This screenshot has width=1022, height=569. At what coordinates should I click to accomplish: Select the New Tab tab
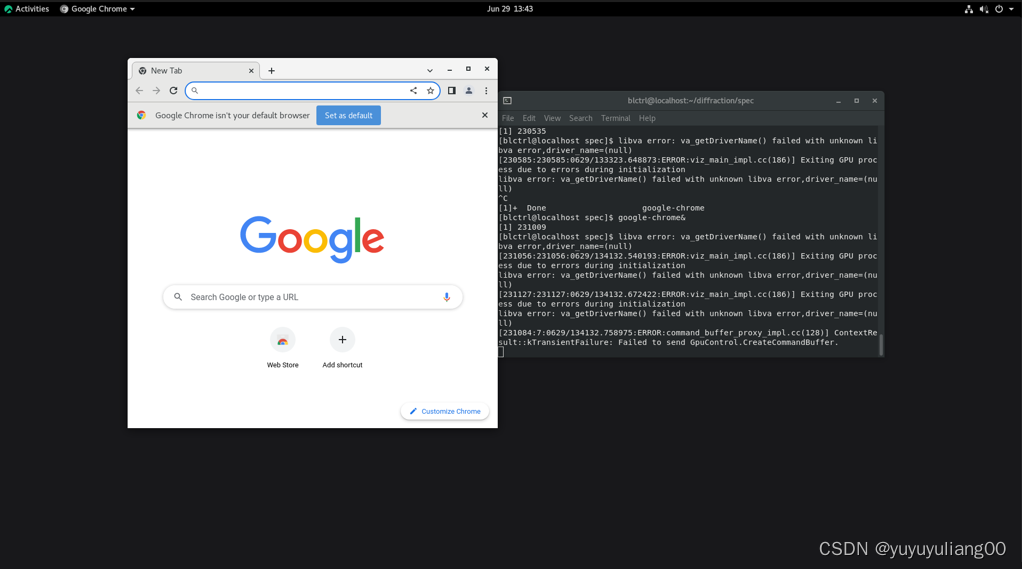(x=196, y=70)
